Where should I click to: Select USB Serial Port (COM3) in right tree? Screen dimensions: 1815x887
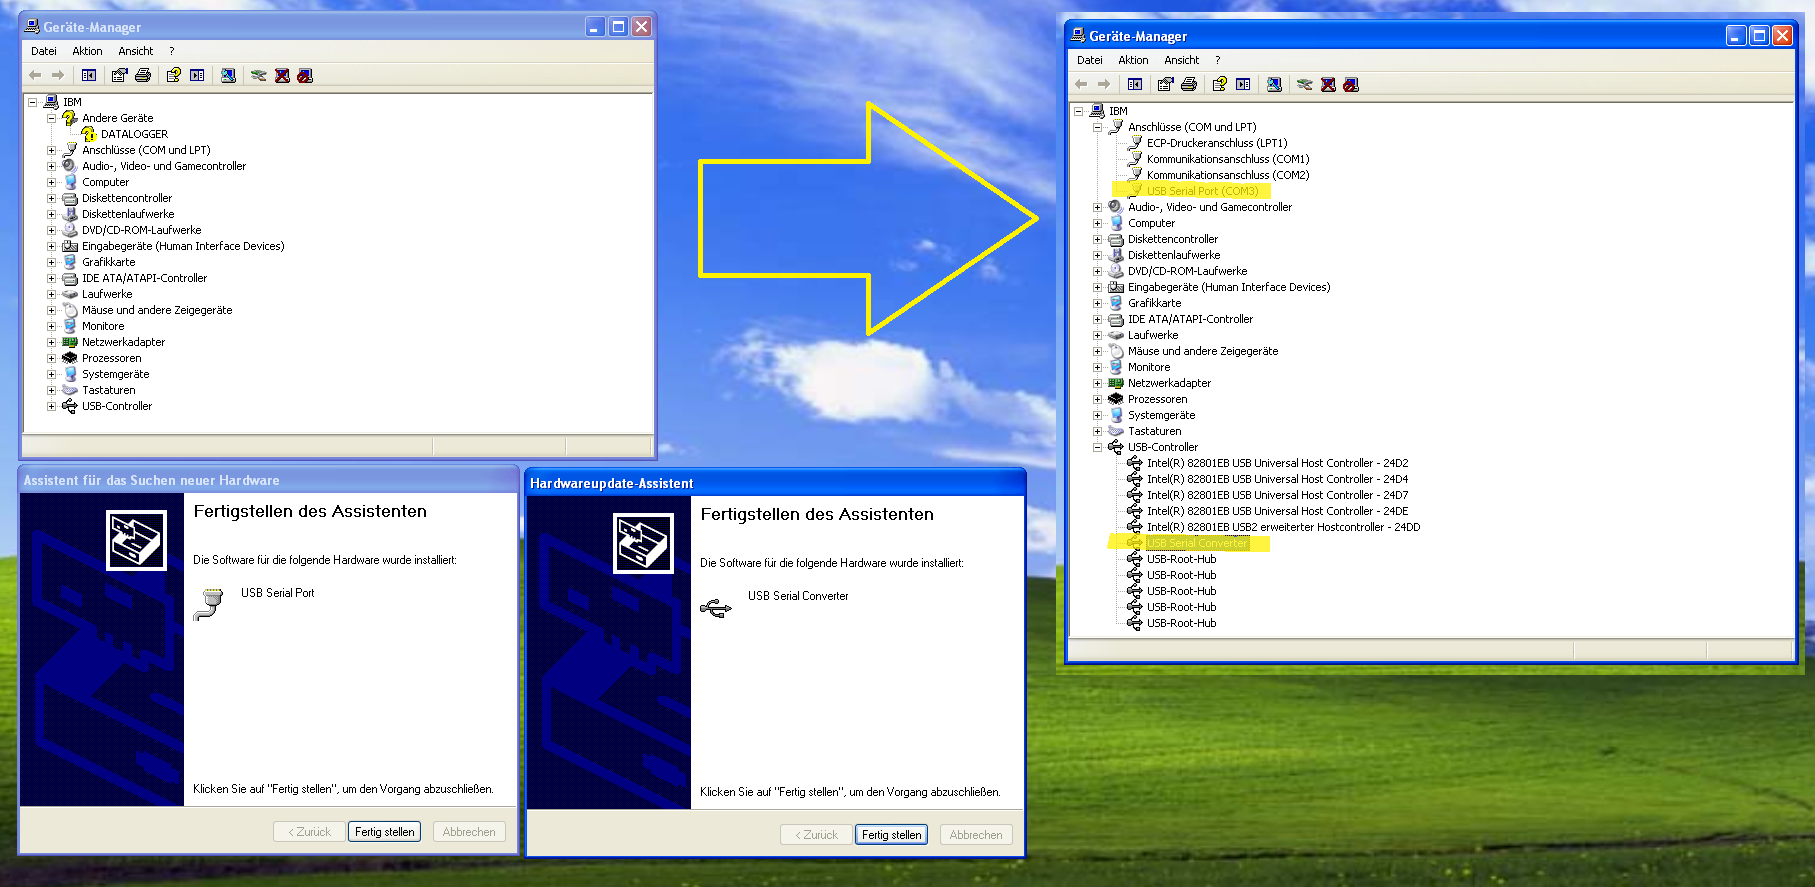point(1202,191)
